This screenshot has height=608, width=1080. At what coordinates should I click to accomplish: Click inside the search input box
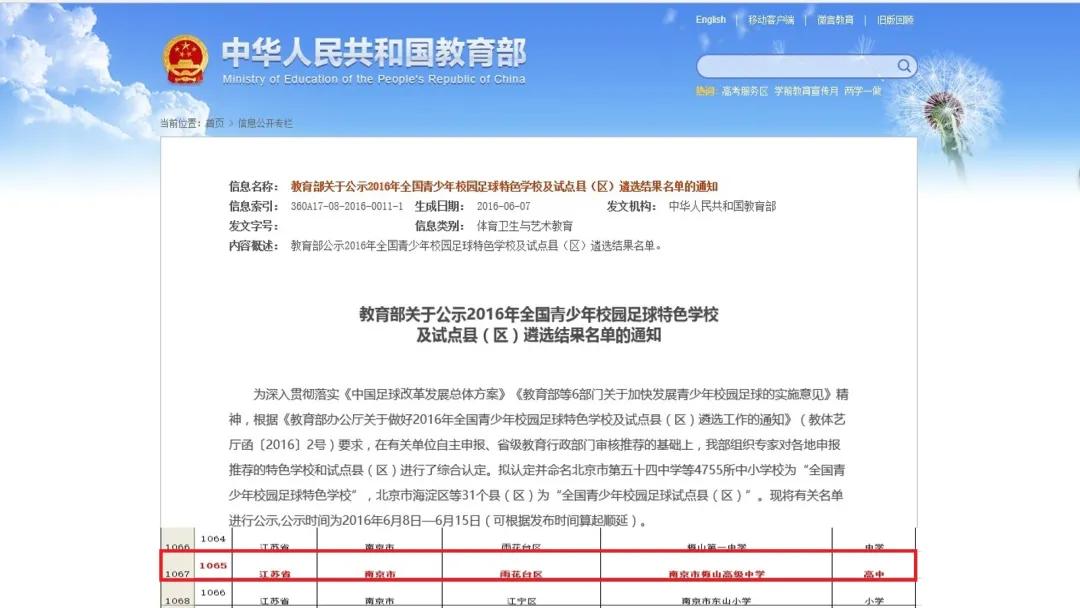(790, 66)
